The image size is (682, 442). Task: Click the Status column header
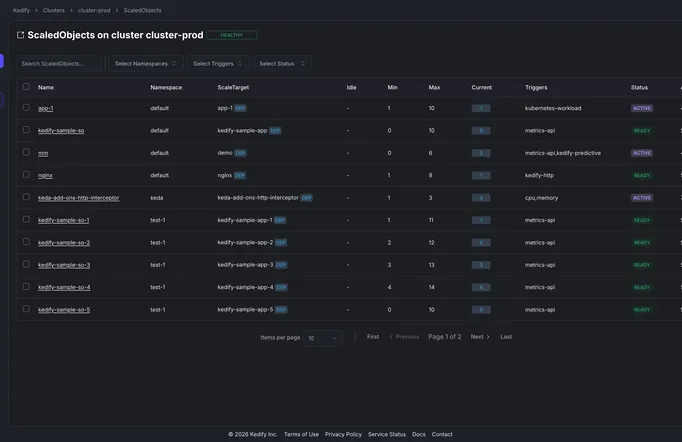tap(639, 87)
